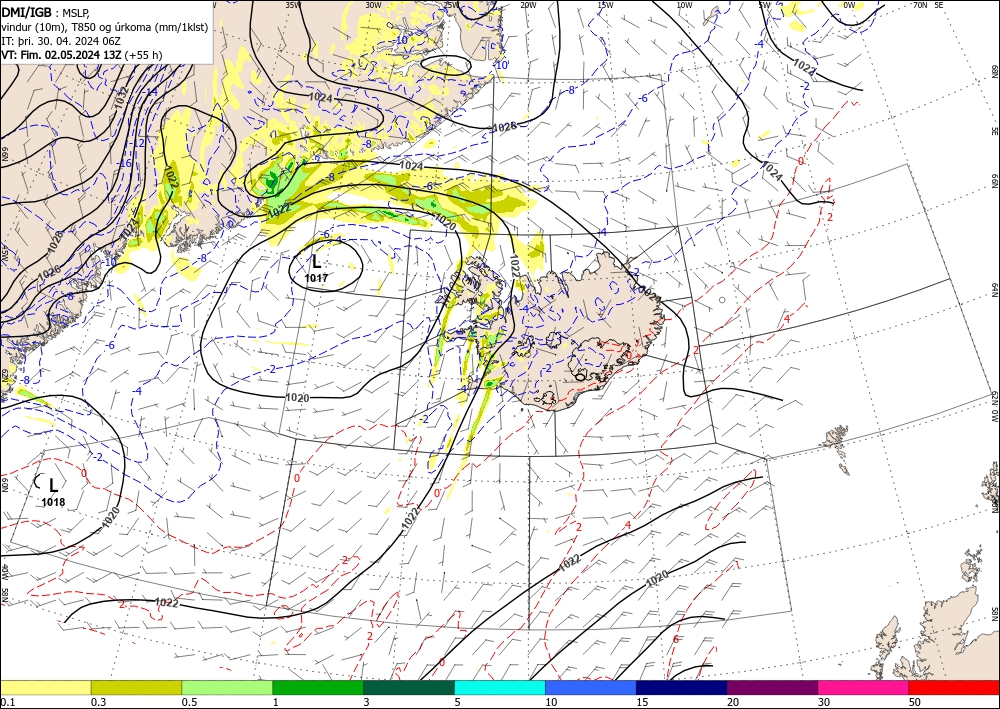Click the 'IT: þri. 30. 04. 2024 06Z' line

(x=62, y=41)
